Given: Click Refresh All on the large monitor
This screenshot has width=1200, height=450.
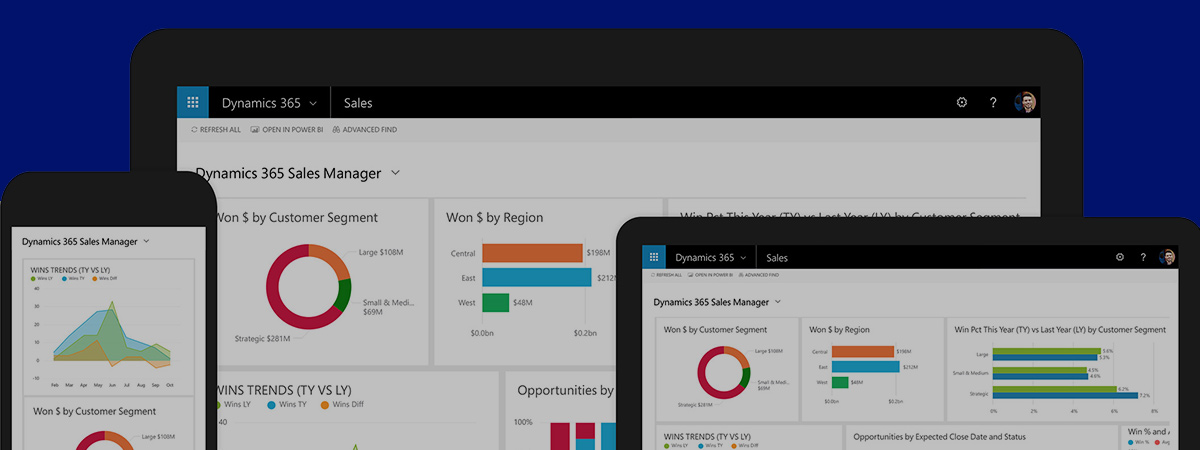Looking at the screenshot, I should 215,130.
